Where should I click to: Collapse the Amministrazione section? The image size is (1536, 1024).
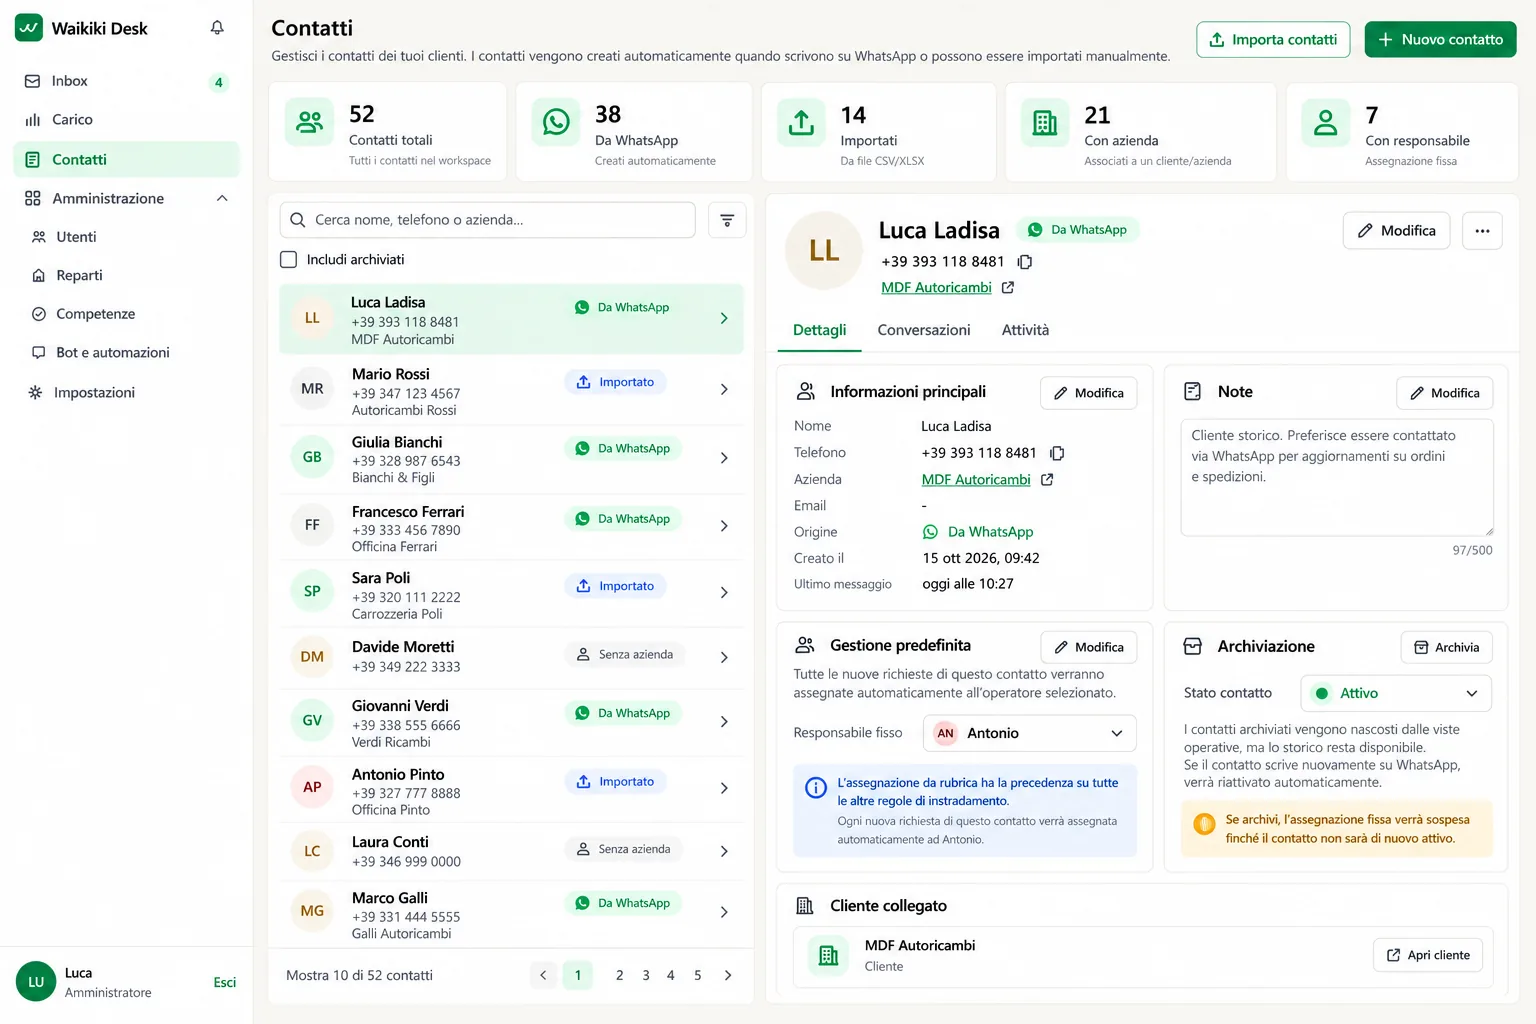(222, 198)
